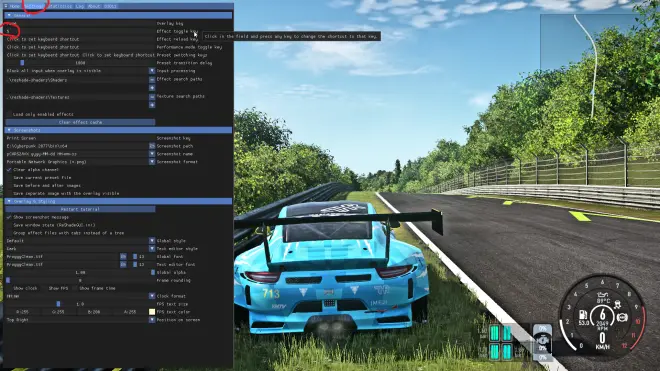
Task: Browse for the text editor font file
Action: click(123, 264)
